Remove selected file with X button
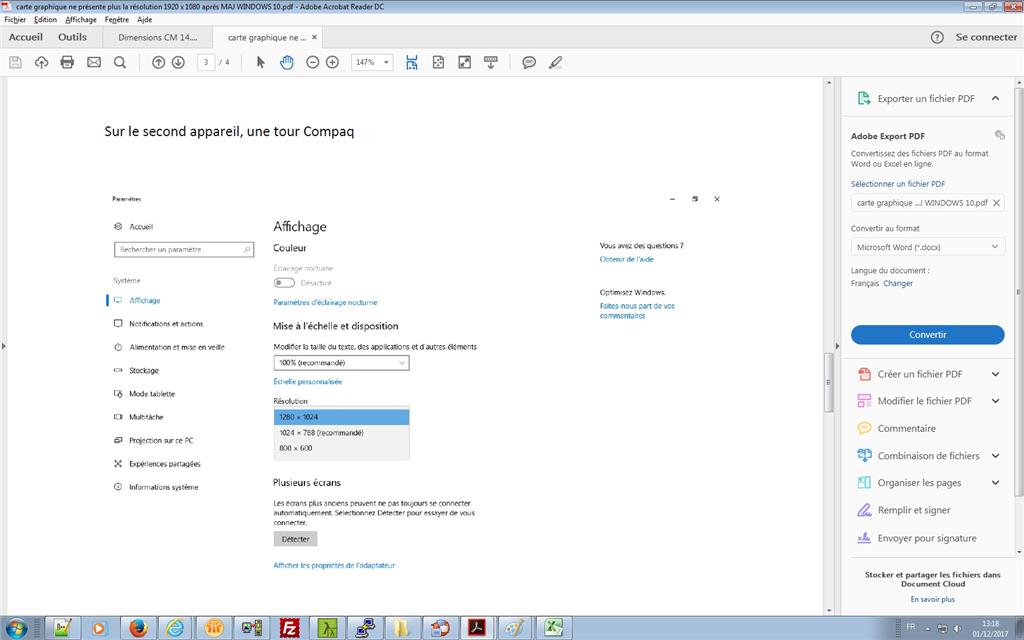 click(x=997, y=203)
